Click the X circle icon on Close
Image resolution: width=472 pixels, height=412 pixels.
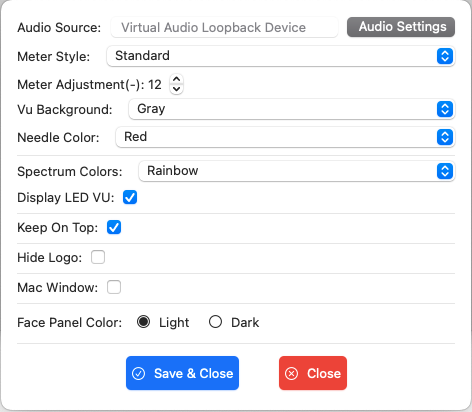click(x=292, y=373)
